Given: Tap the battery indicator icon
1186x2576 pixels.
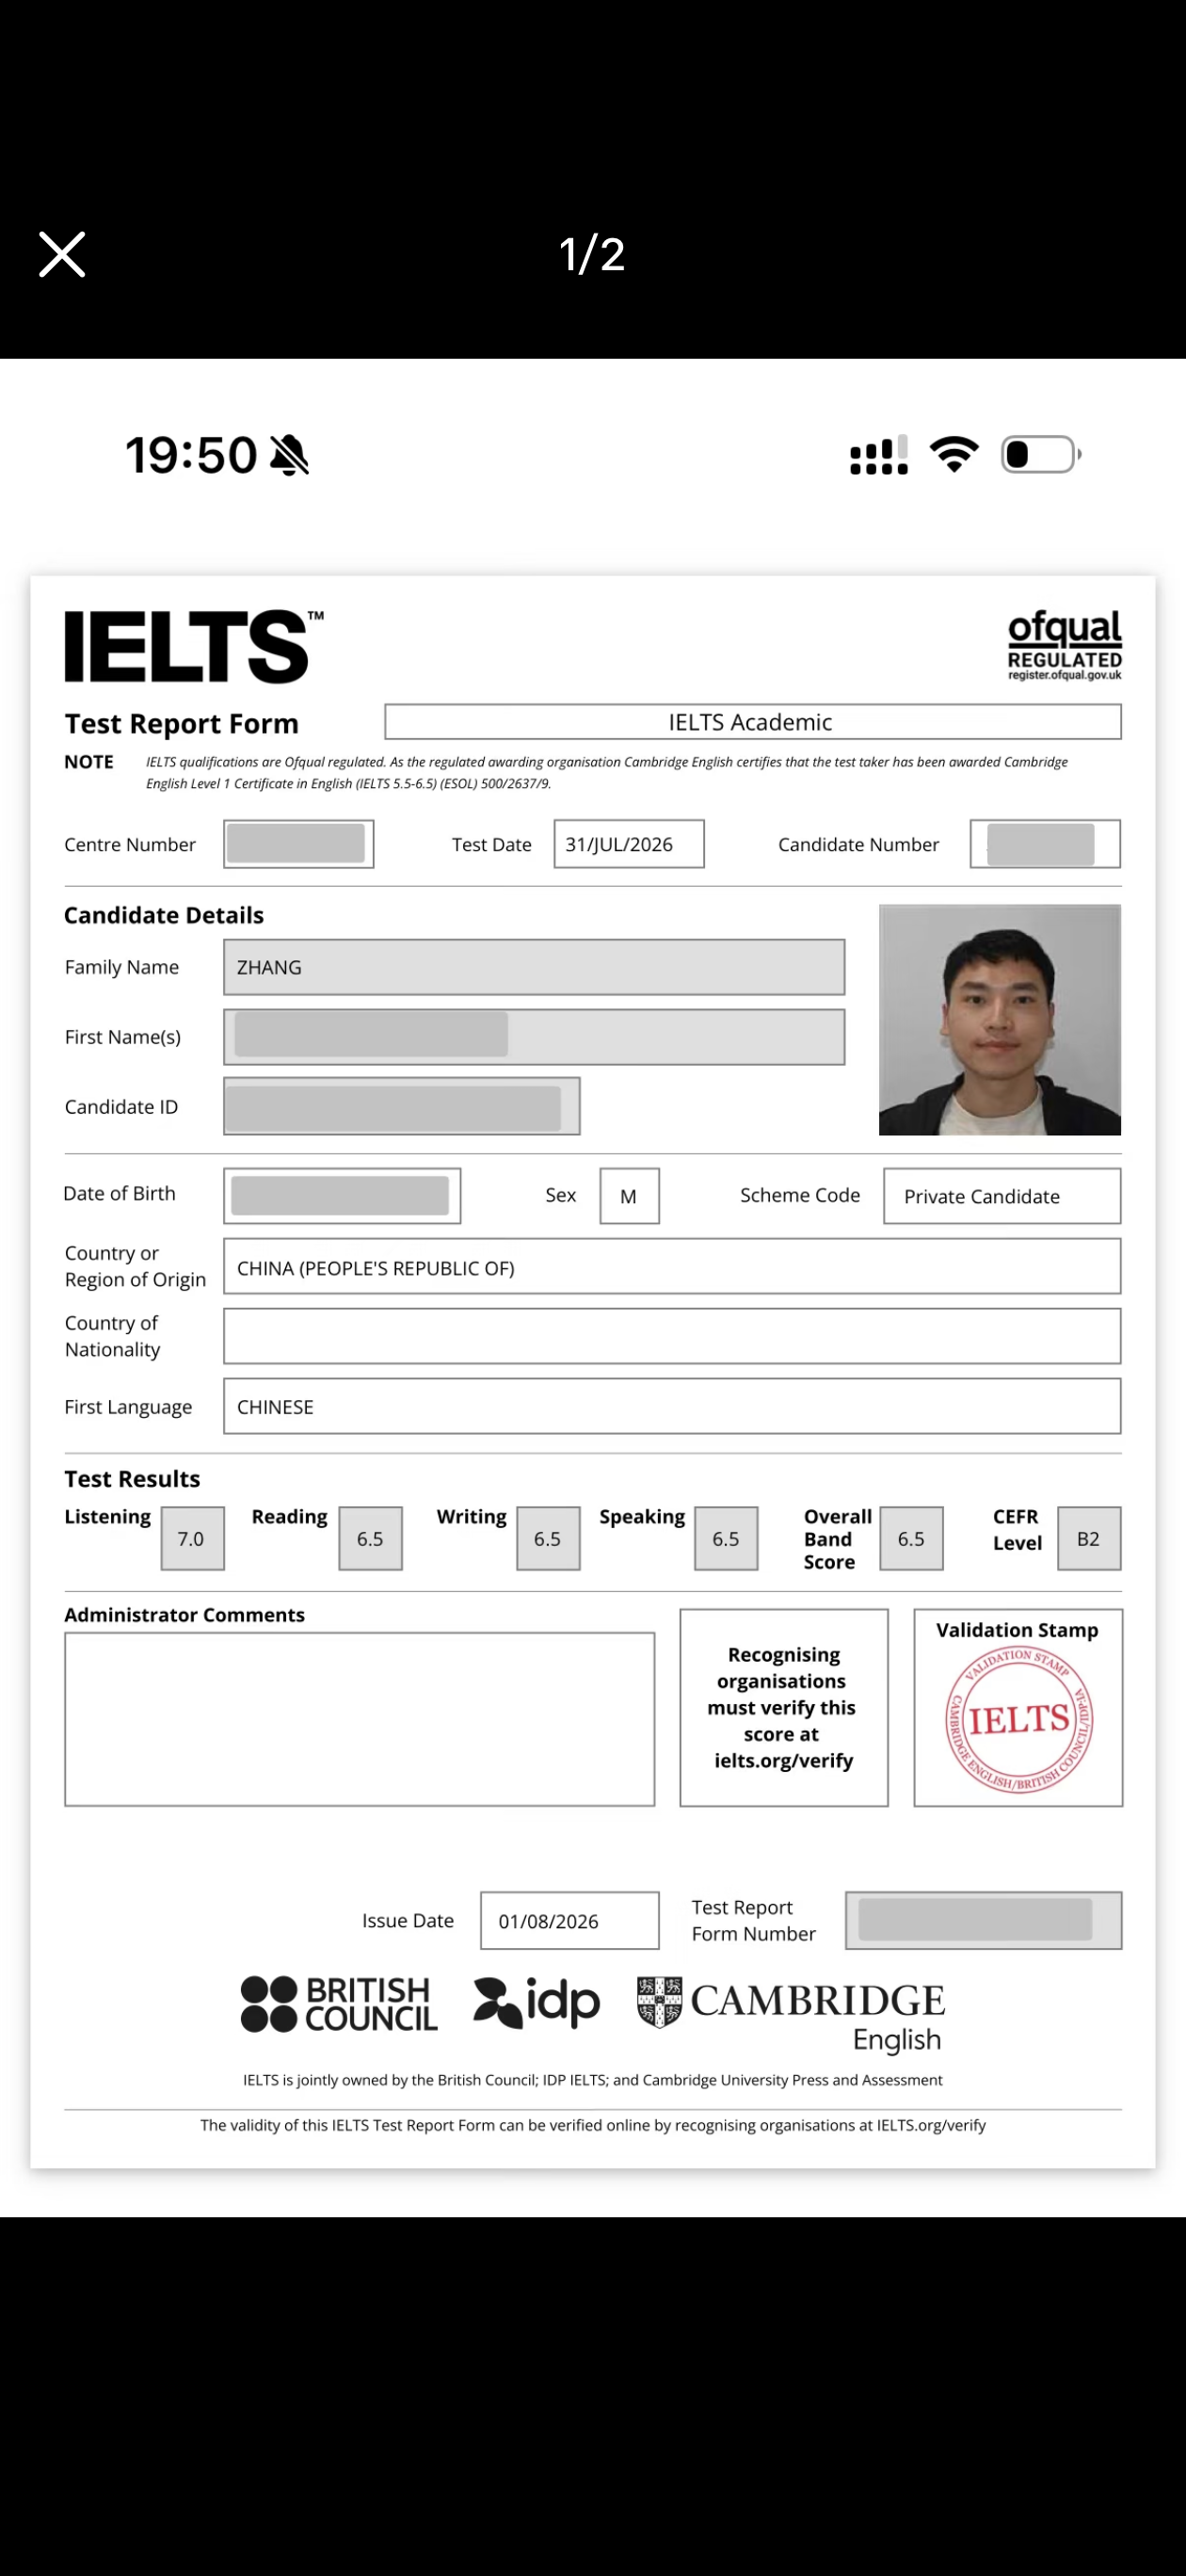Looking at the screenshot, I should pyautogui.click(x=1041, y=455).
